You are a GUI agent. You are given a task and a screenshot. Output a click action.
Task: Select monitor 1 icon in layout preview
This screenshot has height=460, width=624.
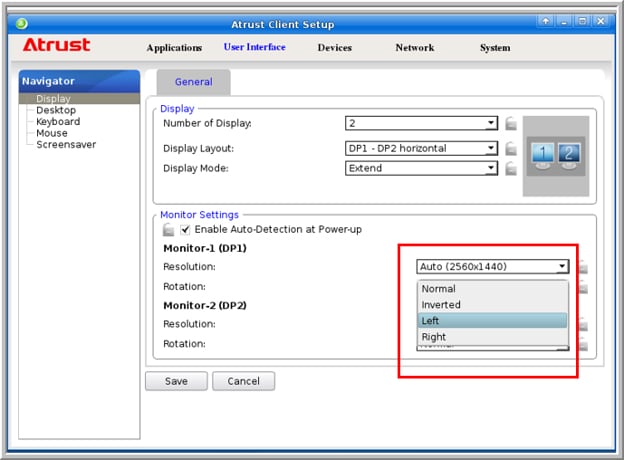pos(542,155)
